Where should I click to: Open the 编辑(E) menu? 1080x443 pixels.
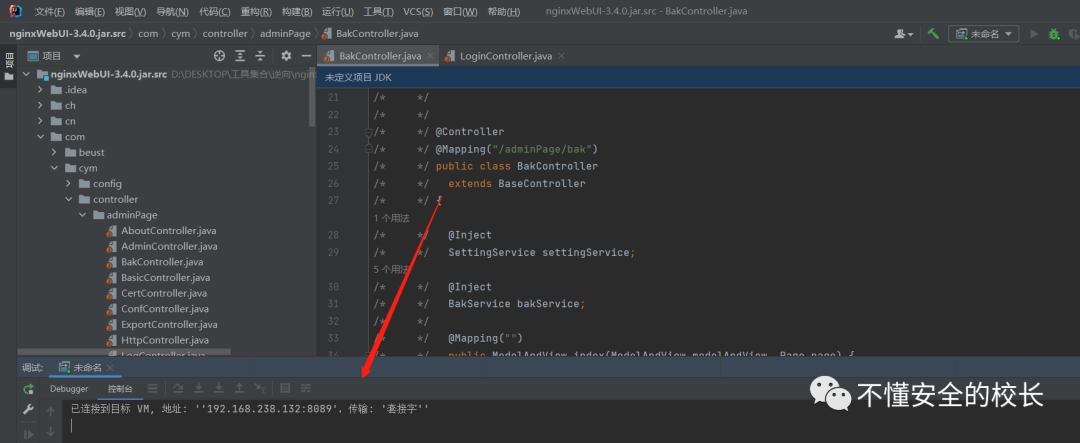(x=90, y=12)
